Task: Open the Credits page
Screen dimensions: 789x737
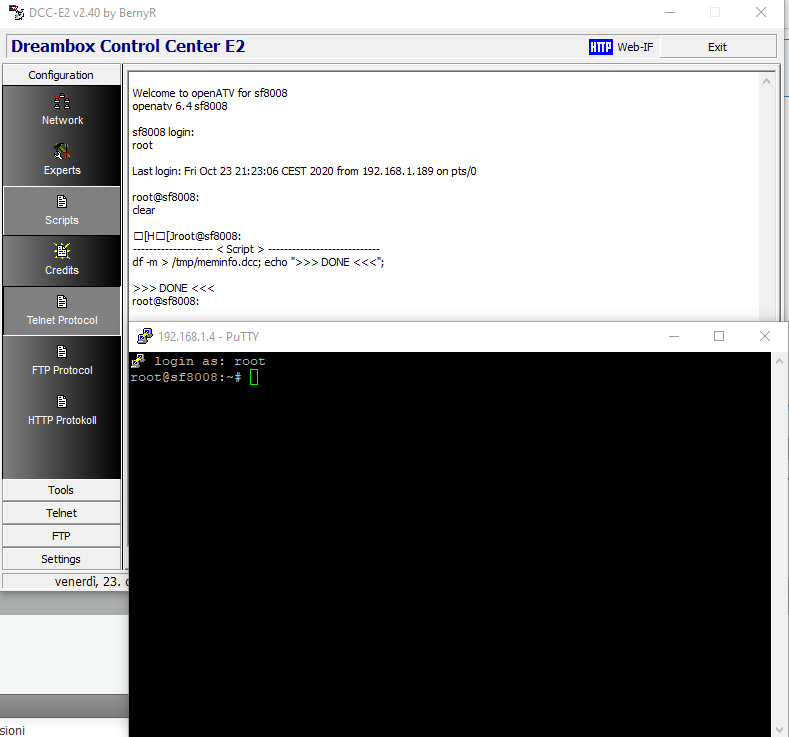Action: pyautogui.click(x=62, y=261)
